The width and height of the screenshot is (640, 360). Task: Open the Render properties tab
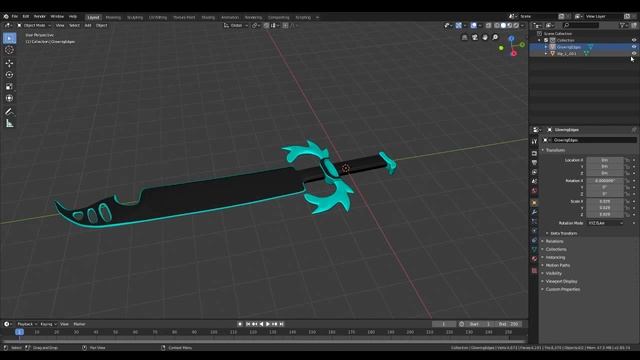534,153
